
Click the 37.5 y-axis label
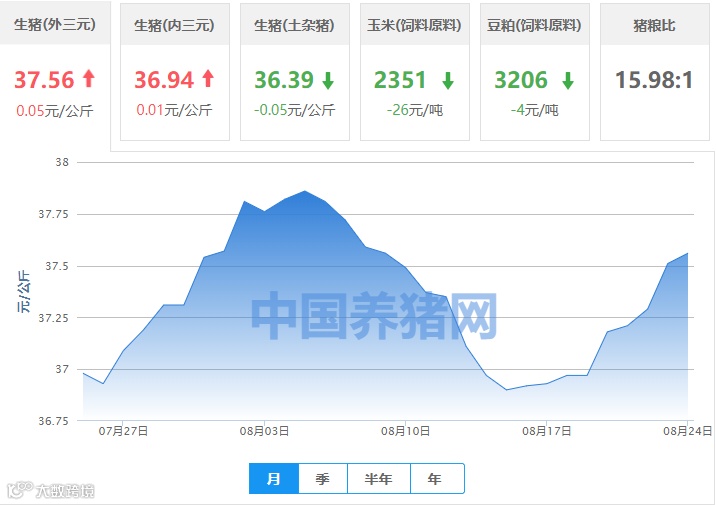(x=57, y=266)
